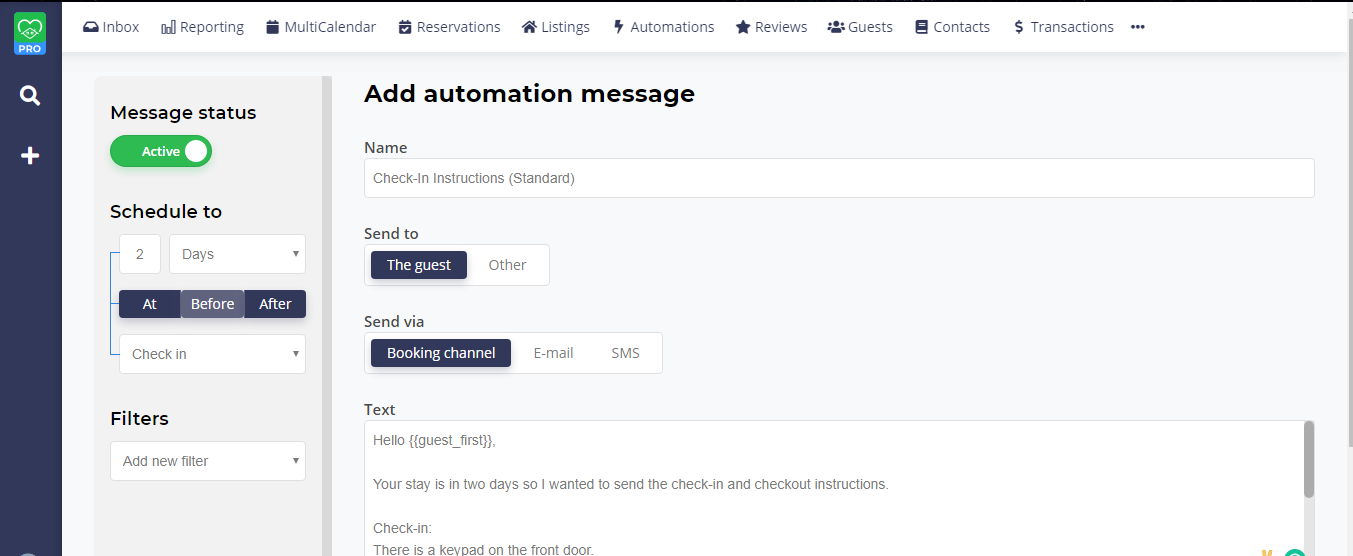Go to Listings via the house icon
The width and height of the screenshot is (1353, 556).
point(529,27)
